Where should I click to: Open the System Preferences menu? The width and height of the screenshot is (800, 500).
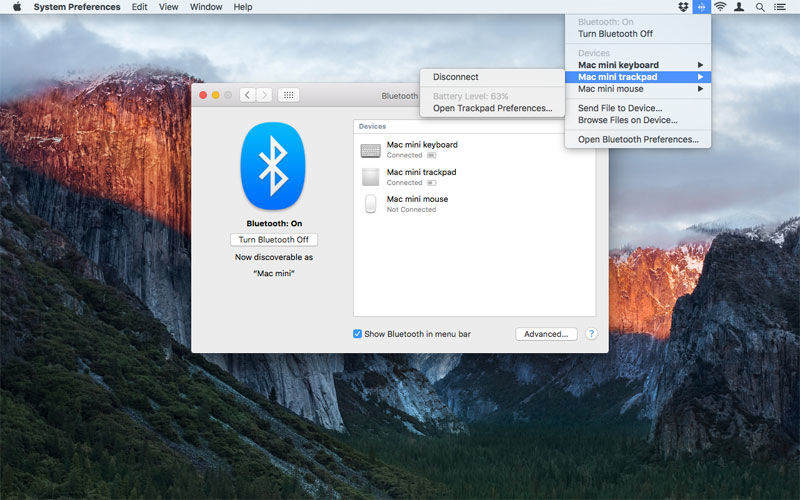(x=77, y=7)
